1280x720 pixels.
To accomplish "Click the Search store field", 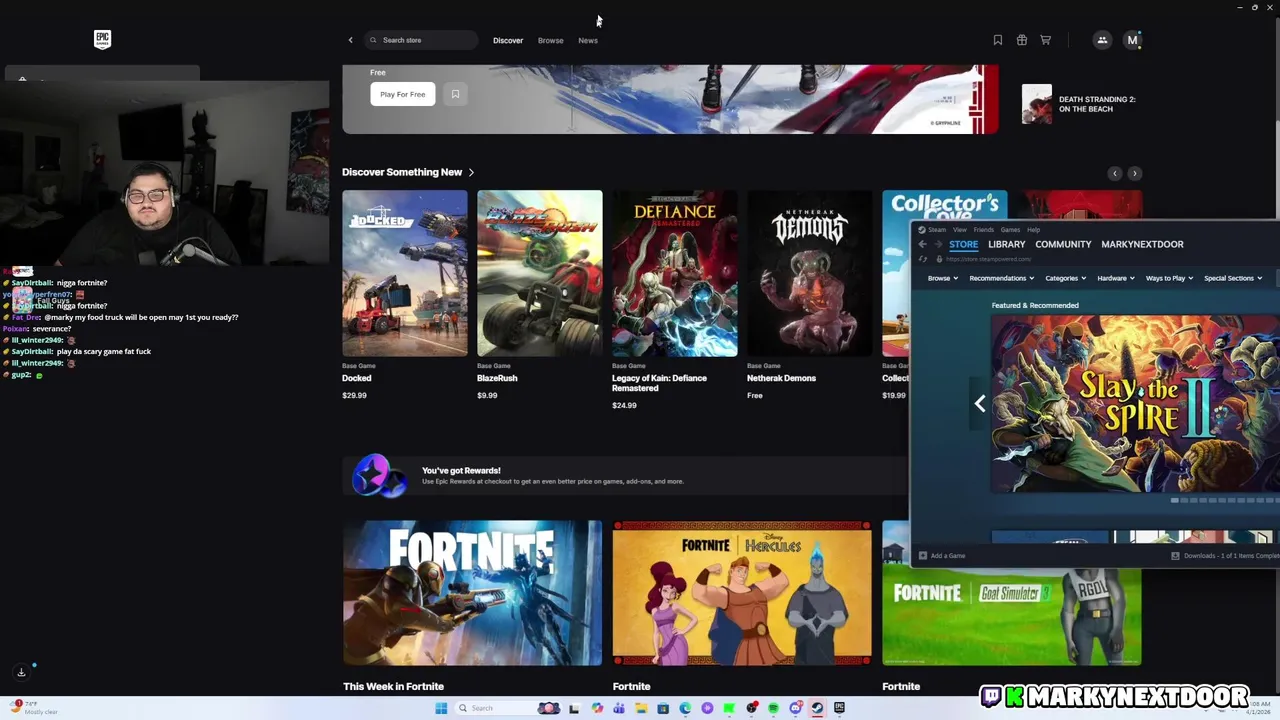I will pyautogui.click(x=421, y=40).
